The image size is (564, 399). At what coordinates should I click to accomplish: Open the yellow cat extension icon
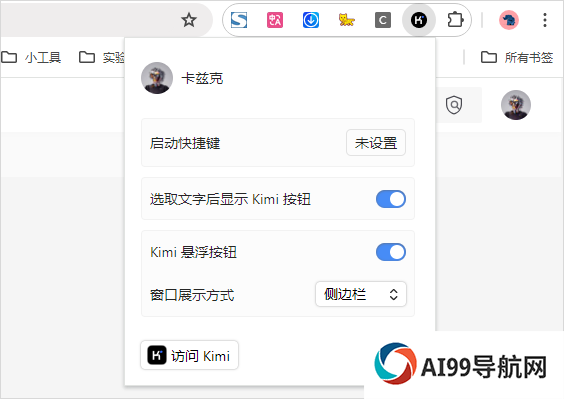[347, 20]
